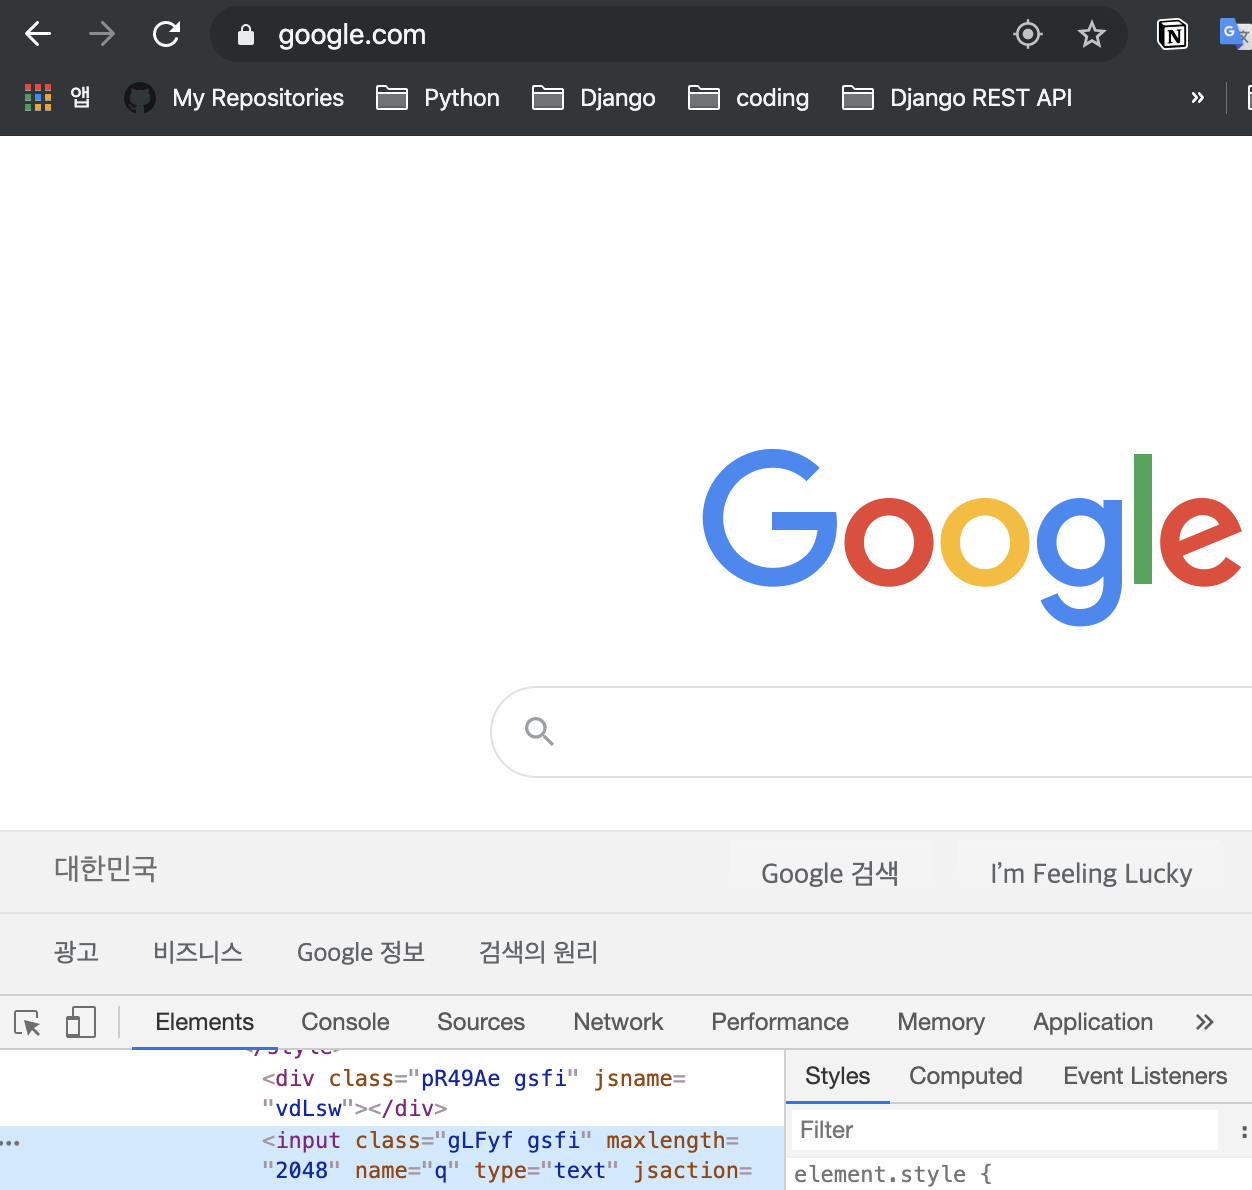
Task: Go back with the browser back arrow
Action: click(x=38, y=35)
